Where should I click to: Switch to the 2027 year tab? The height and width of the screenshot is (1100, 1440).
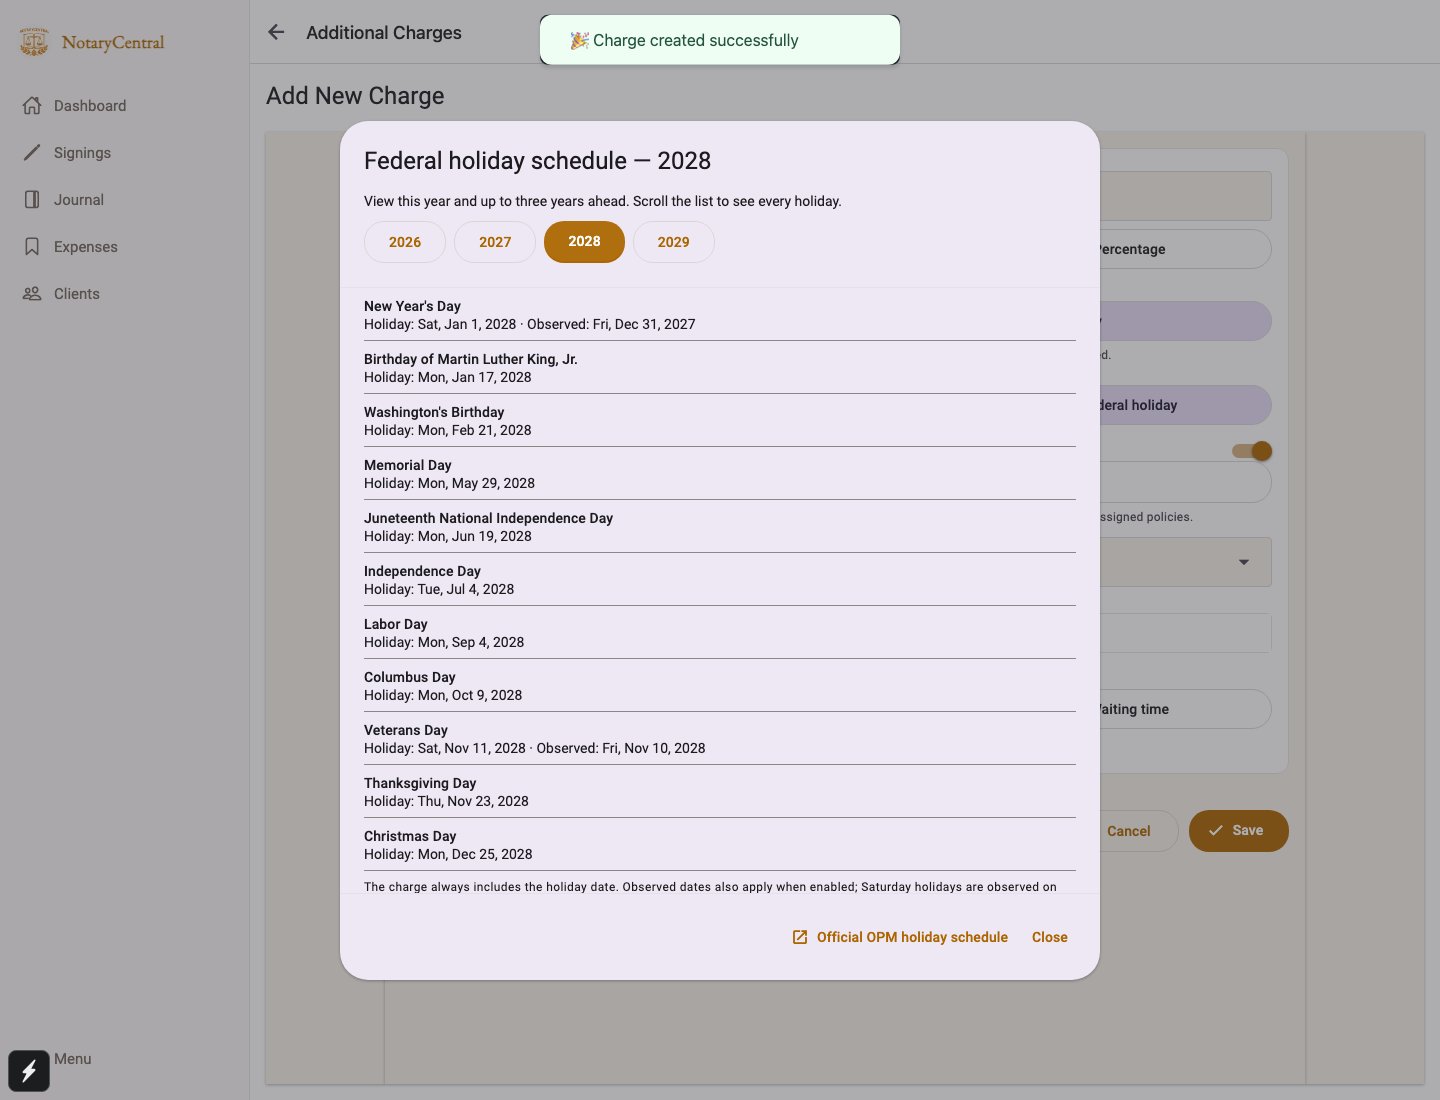pyautogui.click(x=495, y=242)
